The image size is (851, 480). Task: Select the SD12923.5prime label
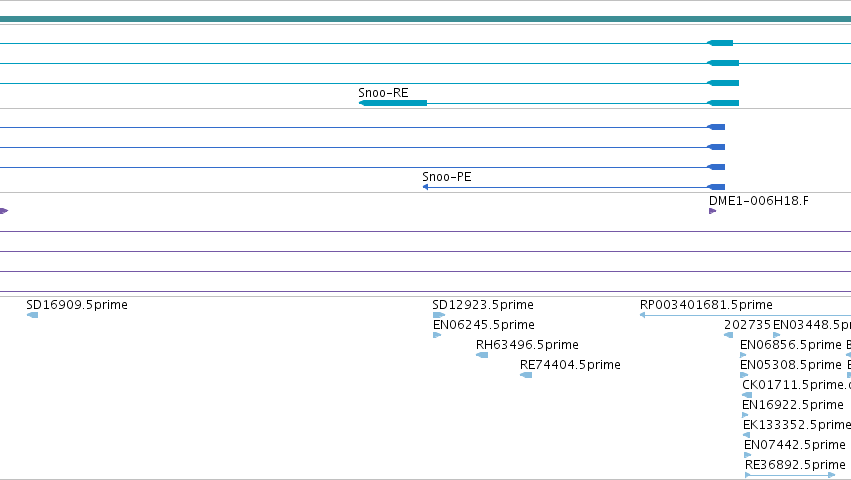coord(483,305)
